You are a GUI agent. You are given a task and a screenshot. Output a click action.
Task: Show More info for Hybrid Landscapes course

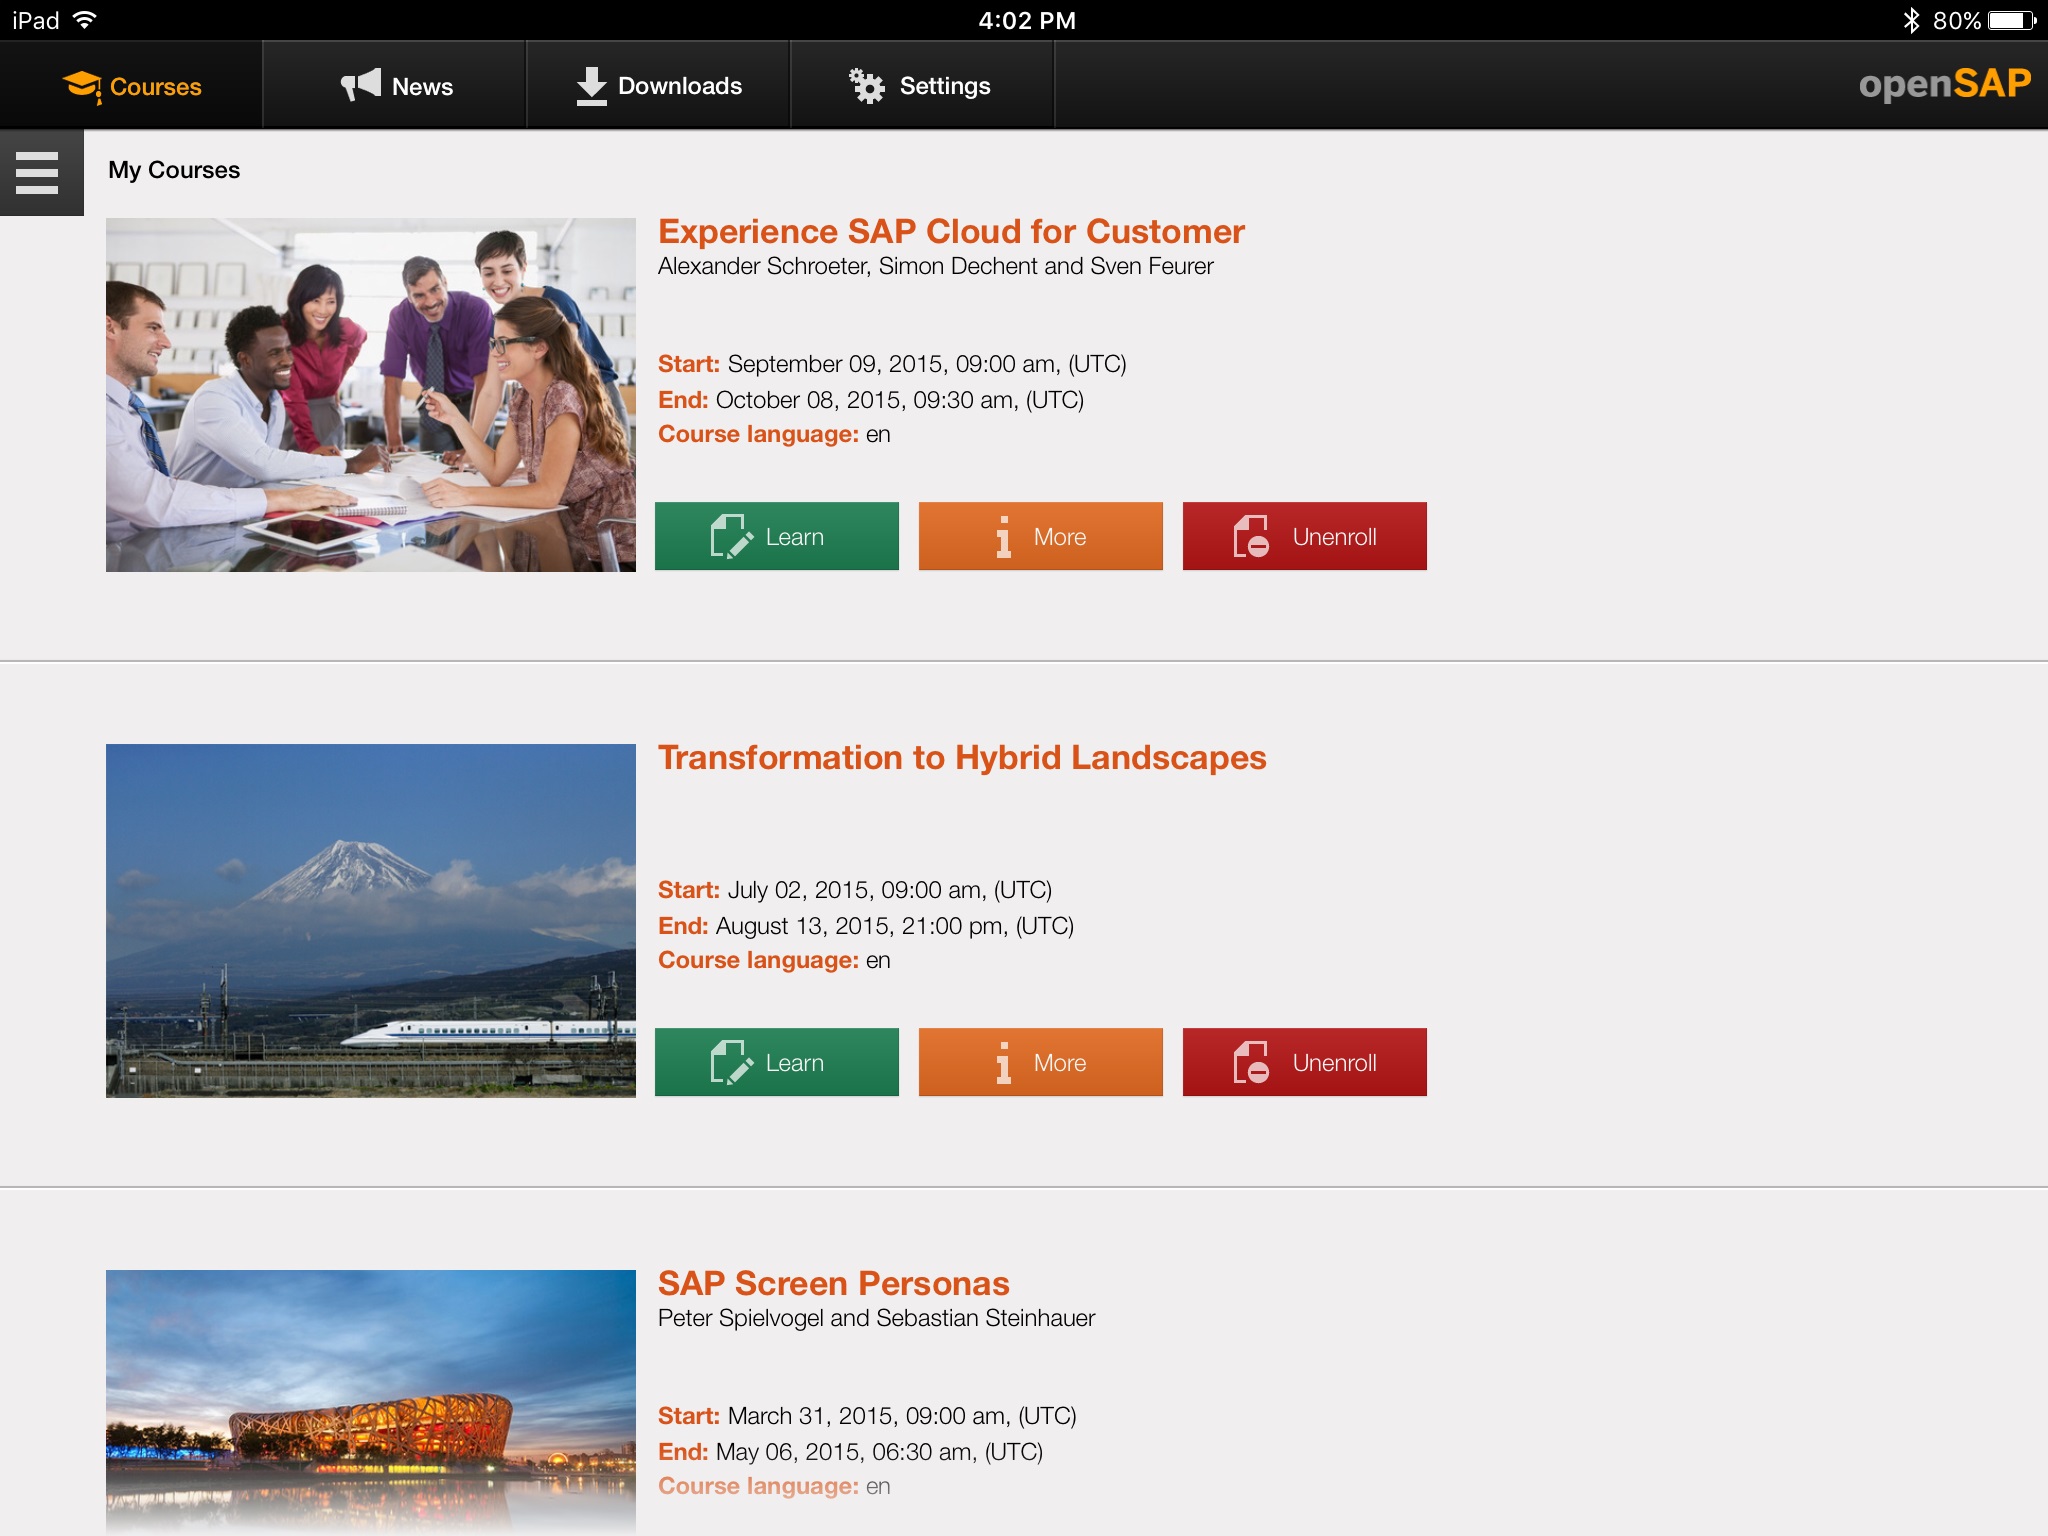coord(1040,1063)
